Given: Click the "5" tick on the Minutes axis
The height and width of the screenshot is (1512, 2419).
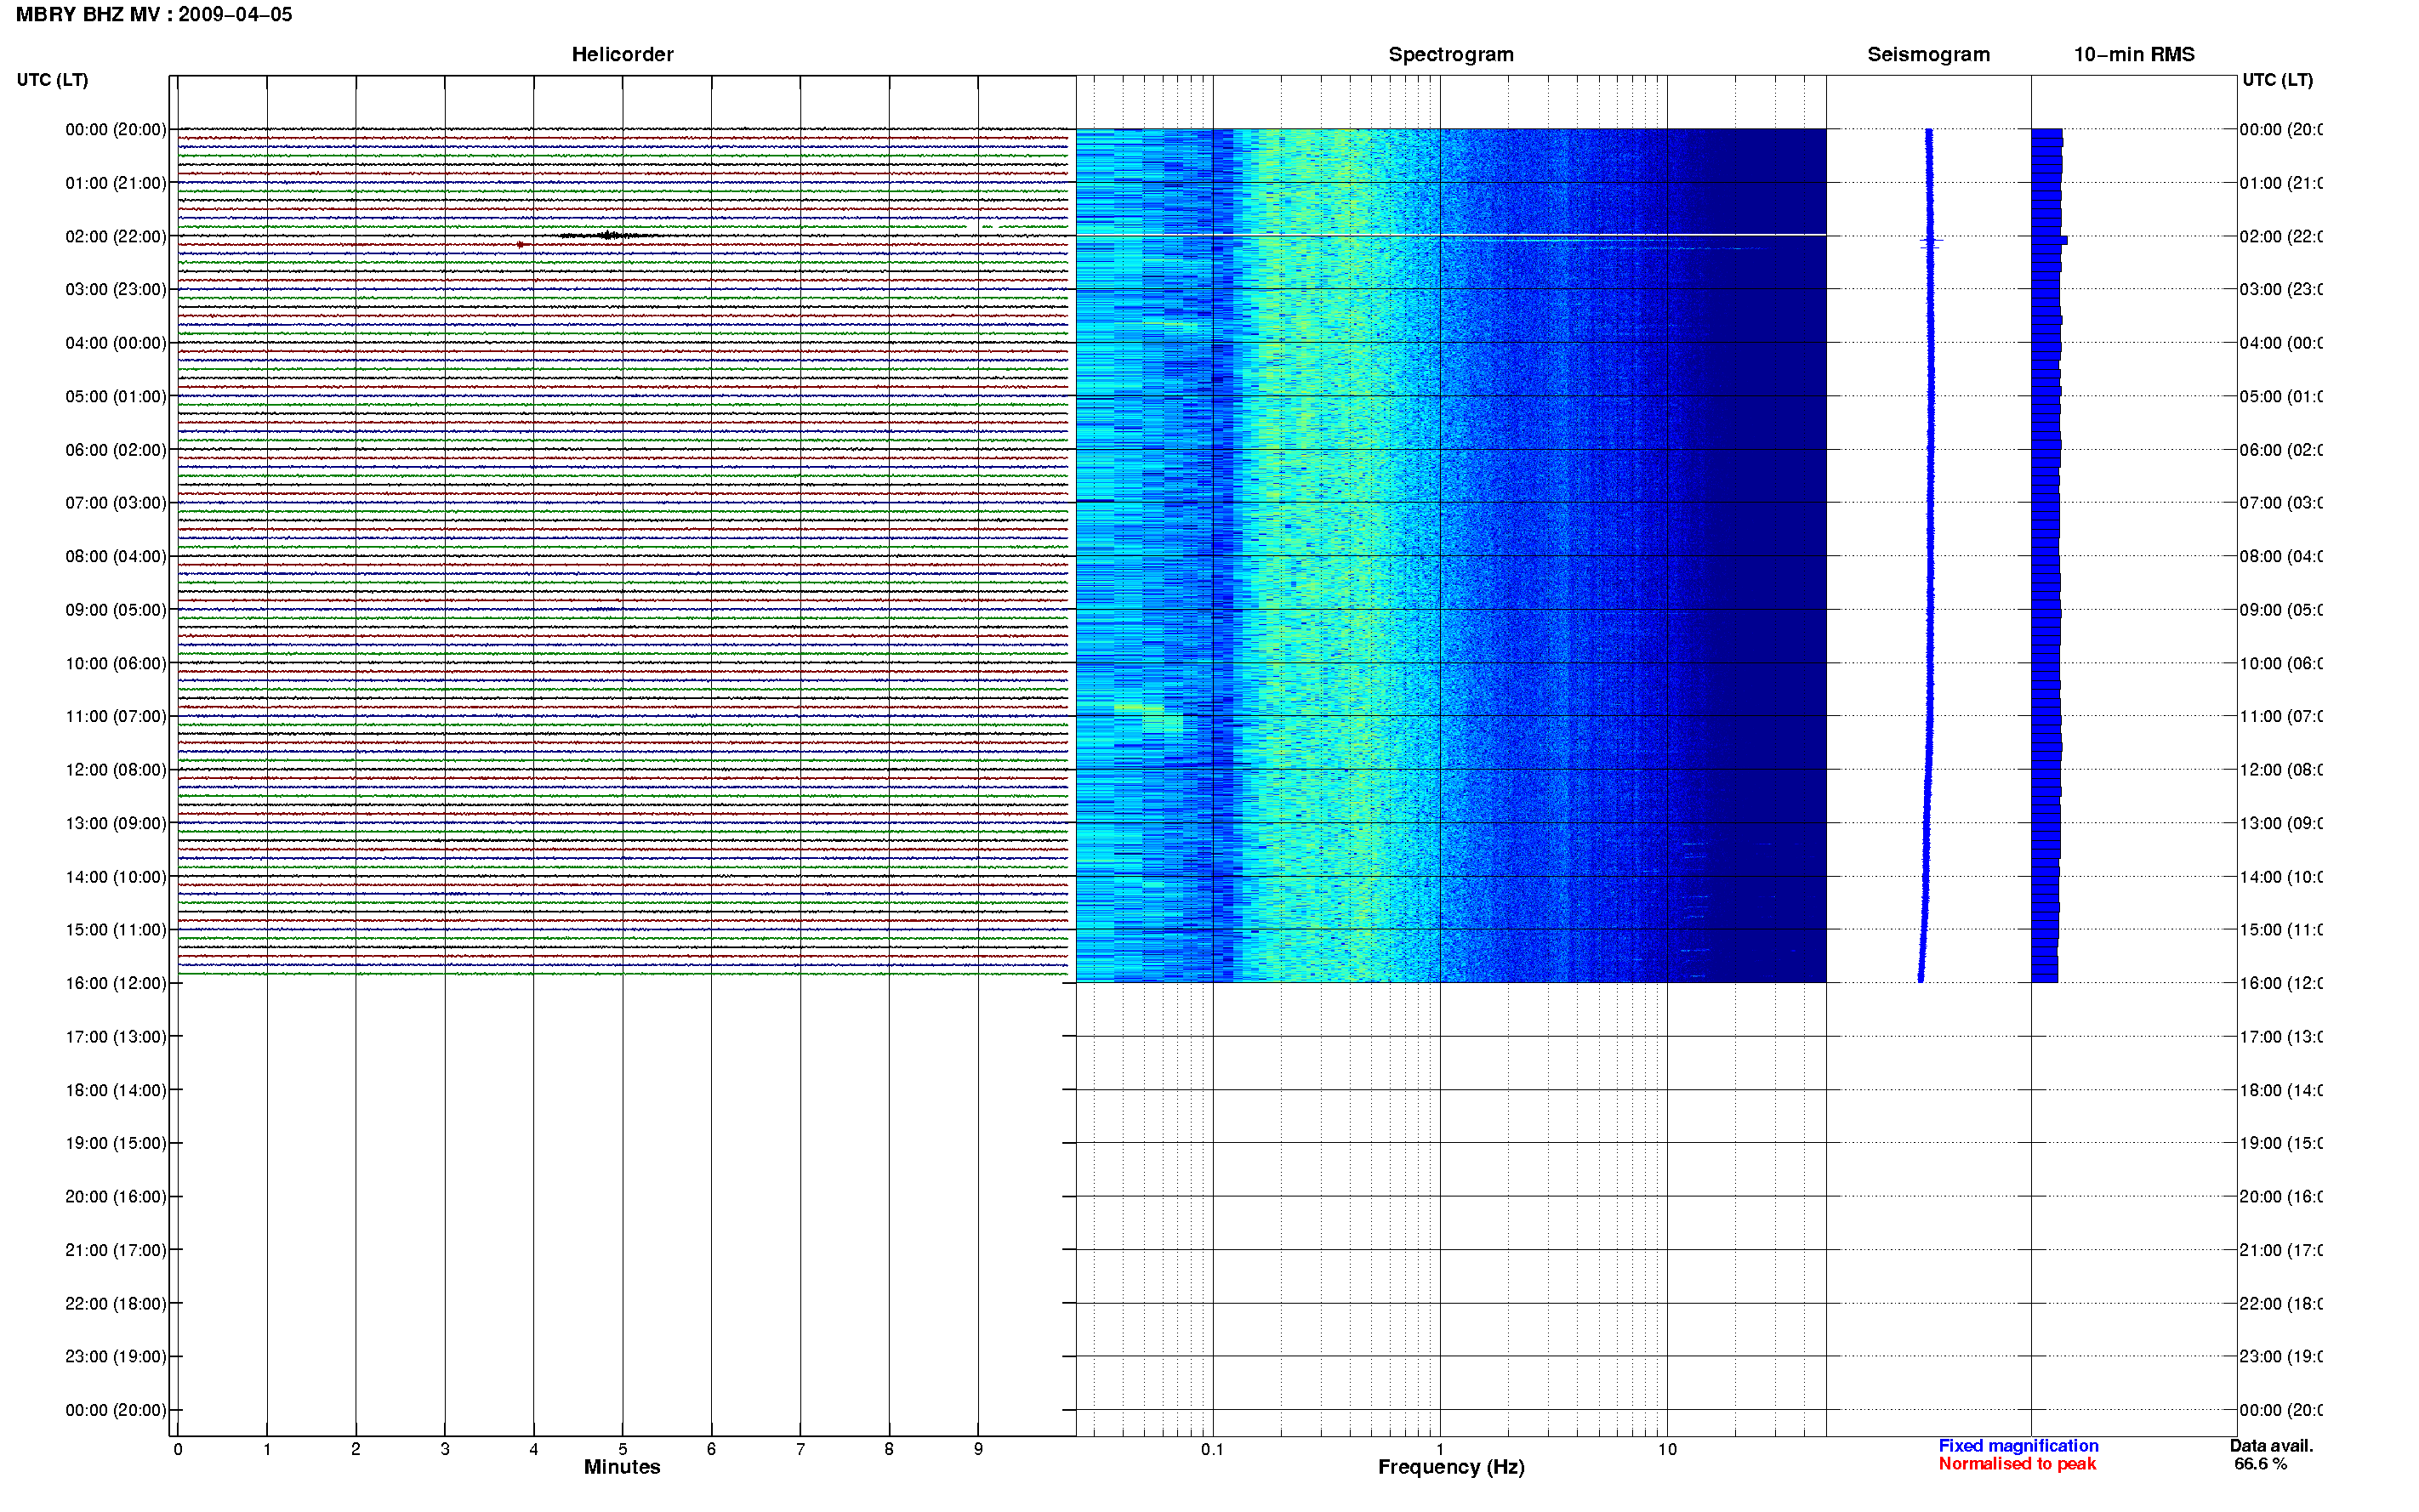Looking at the screenshot, I should (x=623, y=1449).
